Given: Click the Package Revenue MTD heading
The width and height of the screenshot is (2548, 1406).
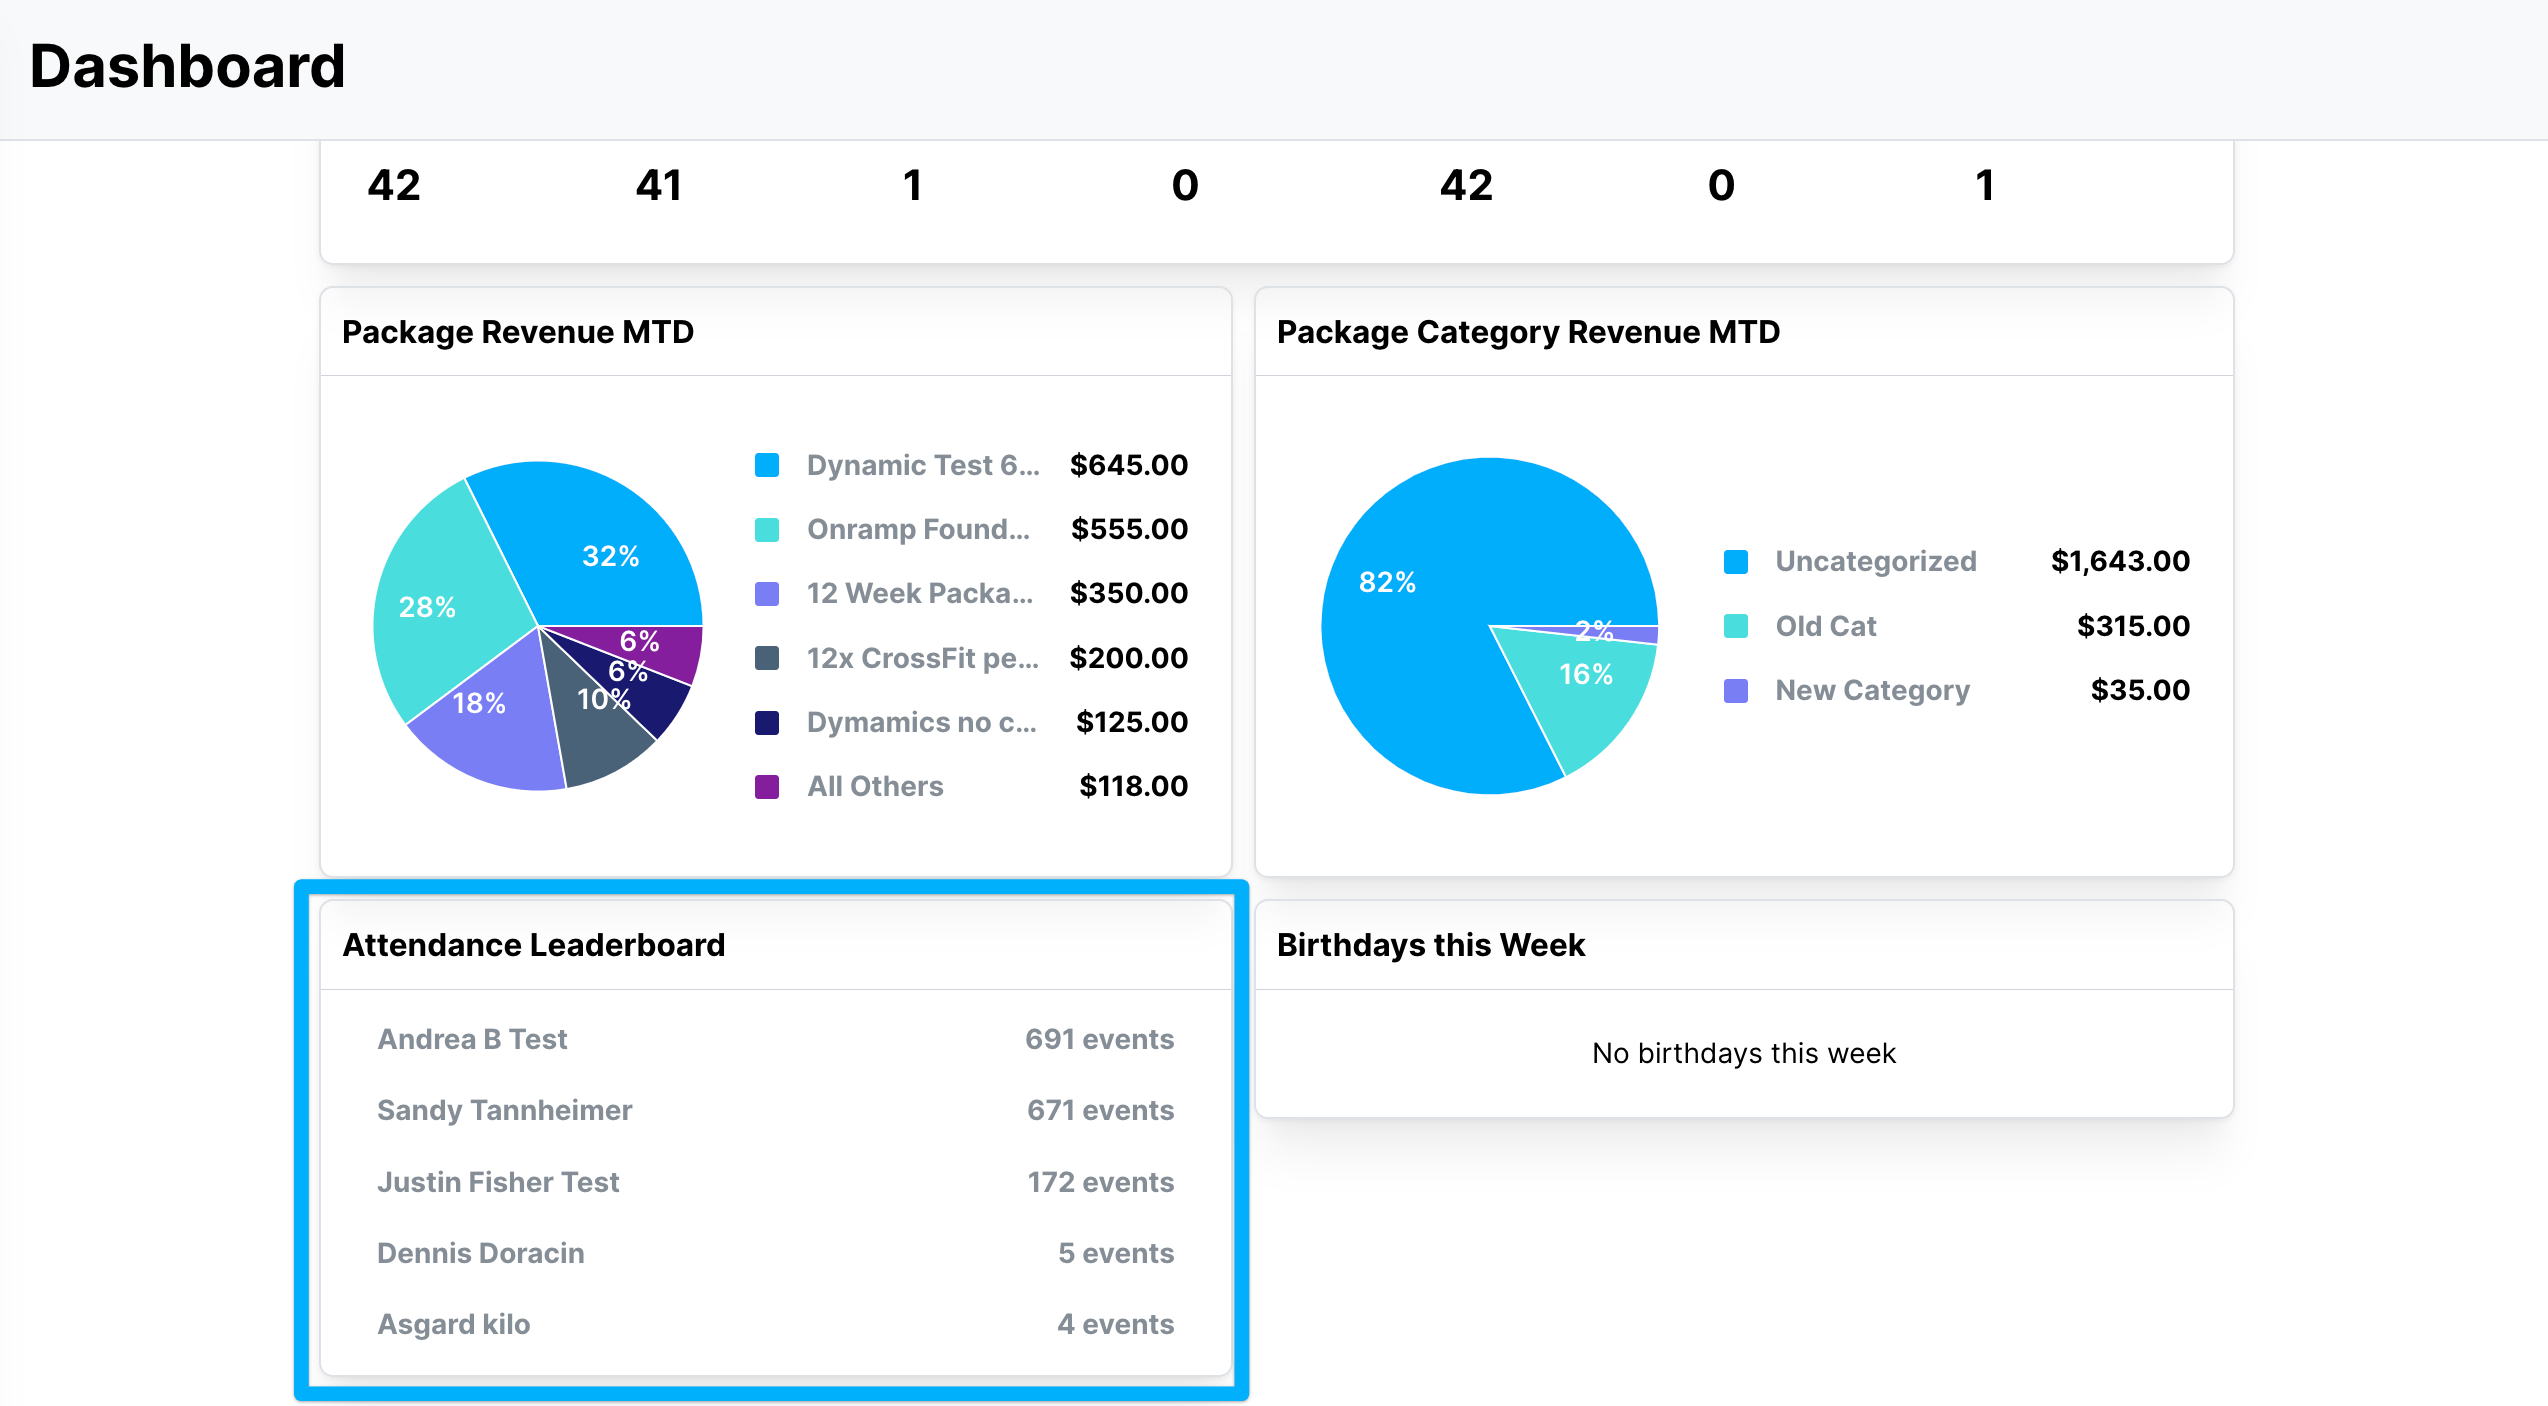Looking at the screenshot, I should point(518,332).
